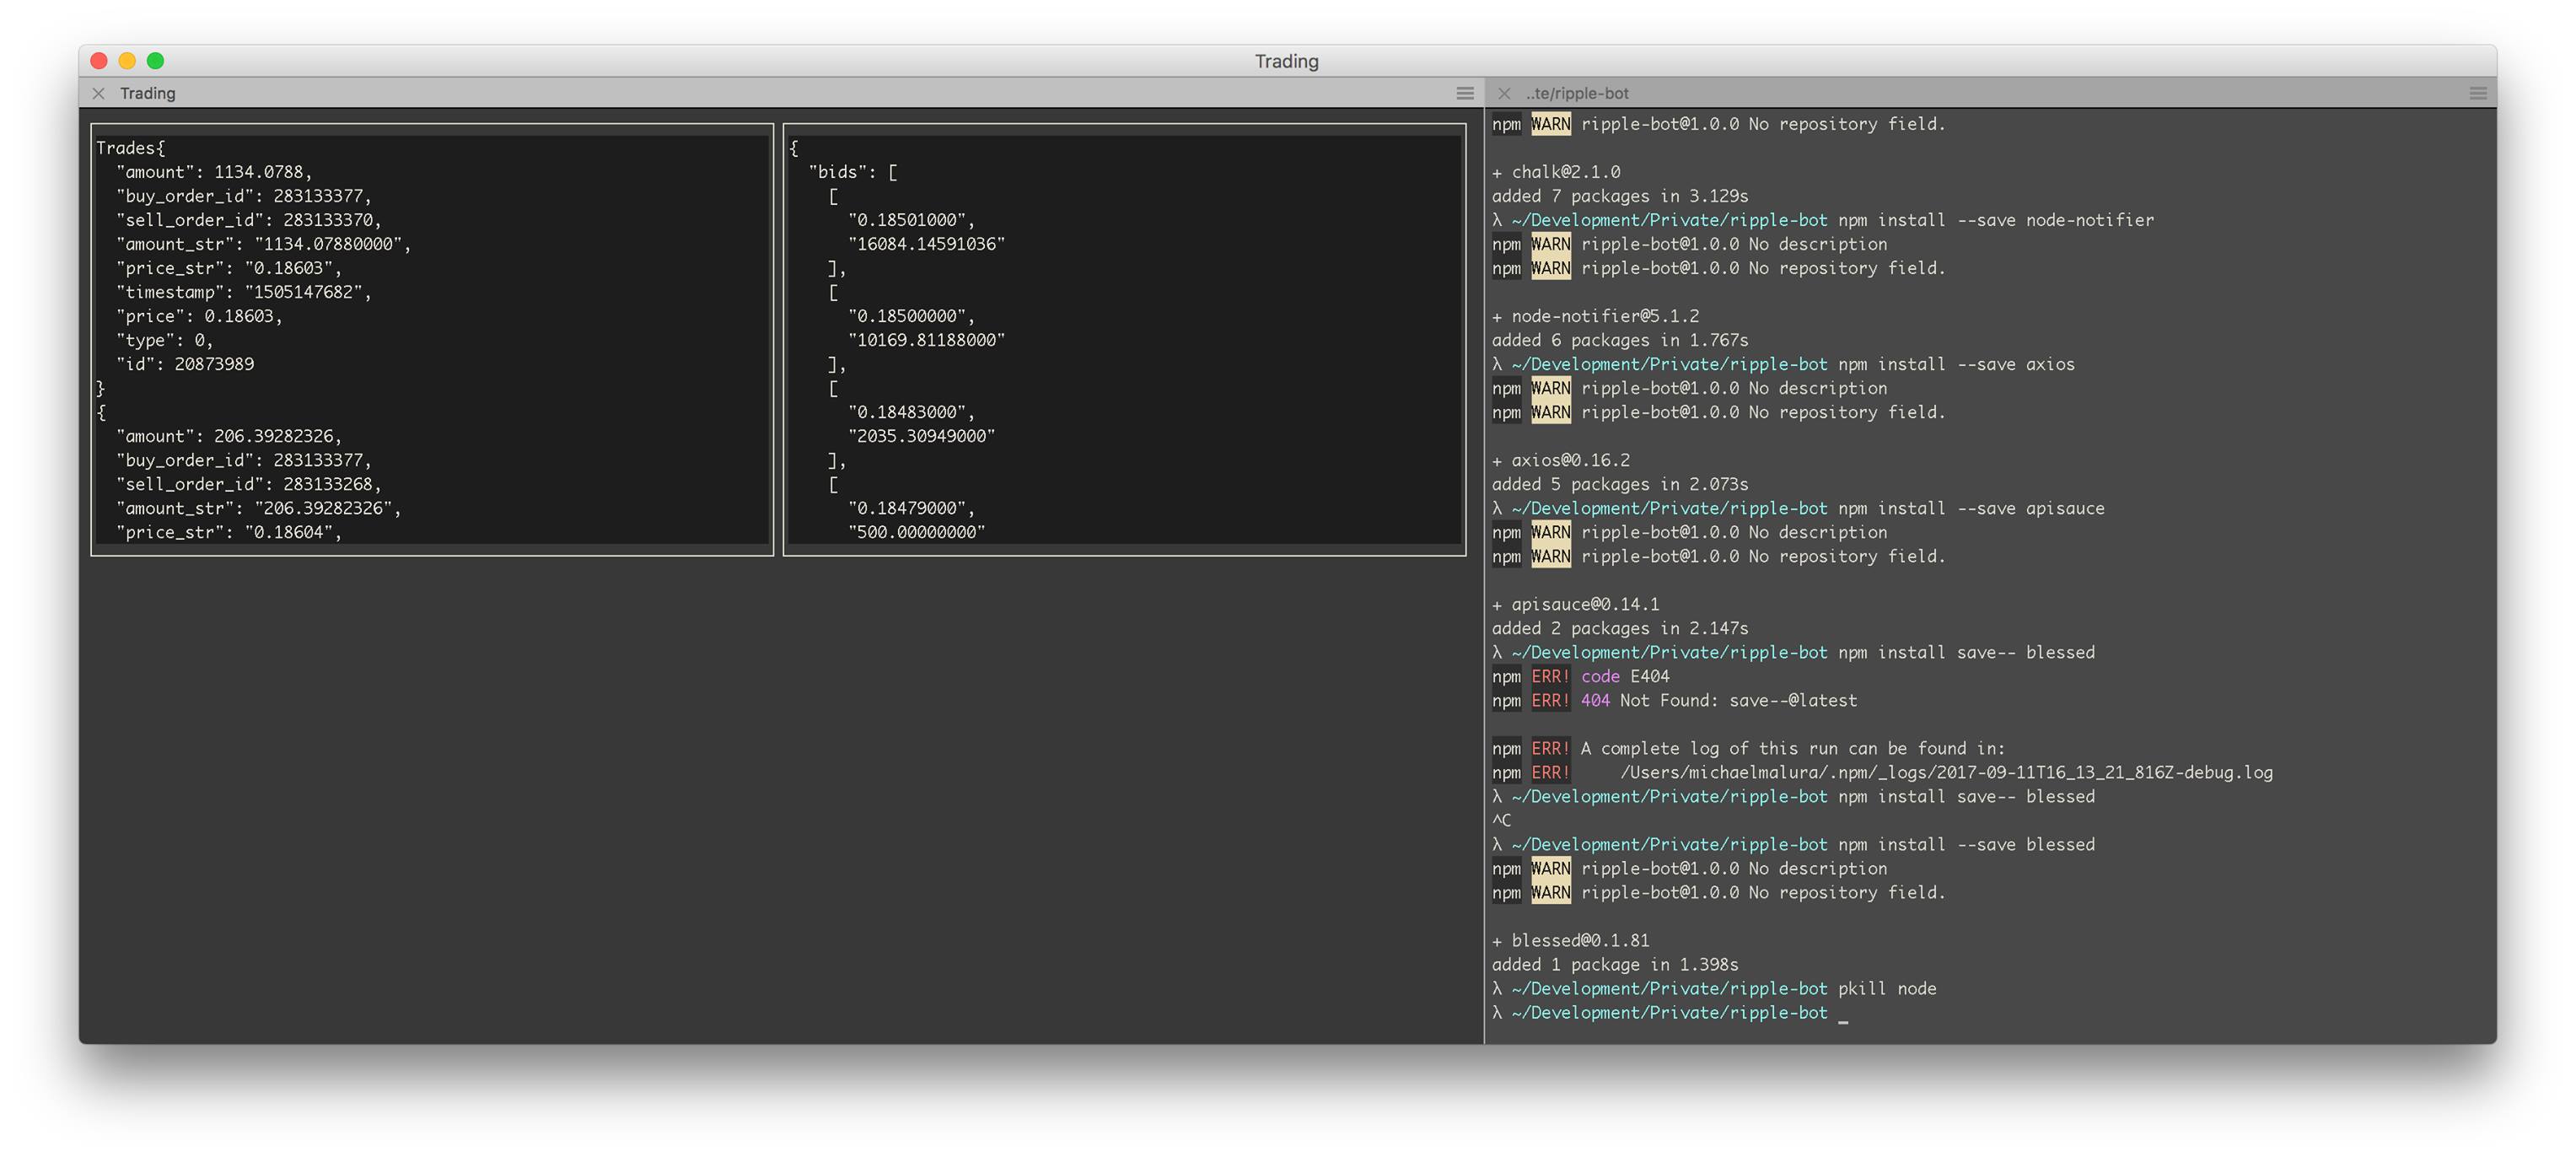Close the ..te/ripple-bot tab with its X icon
Screen dimensions: 2576x1157
coord(1504,93)
